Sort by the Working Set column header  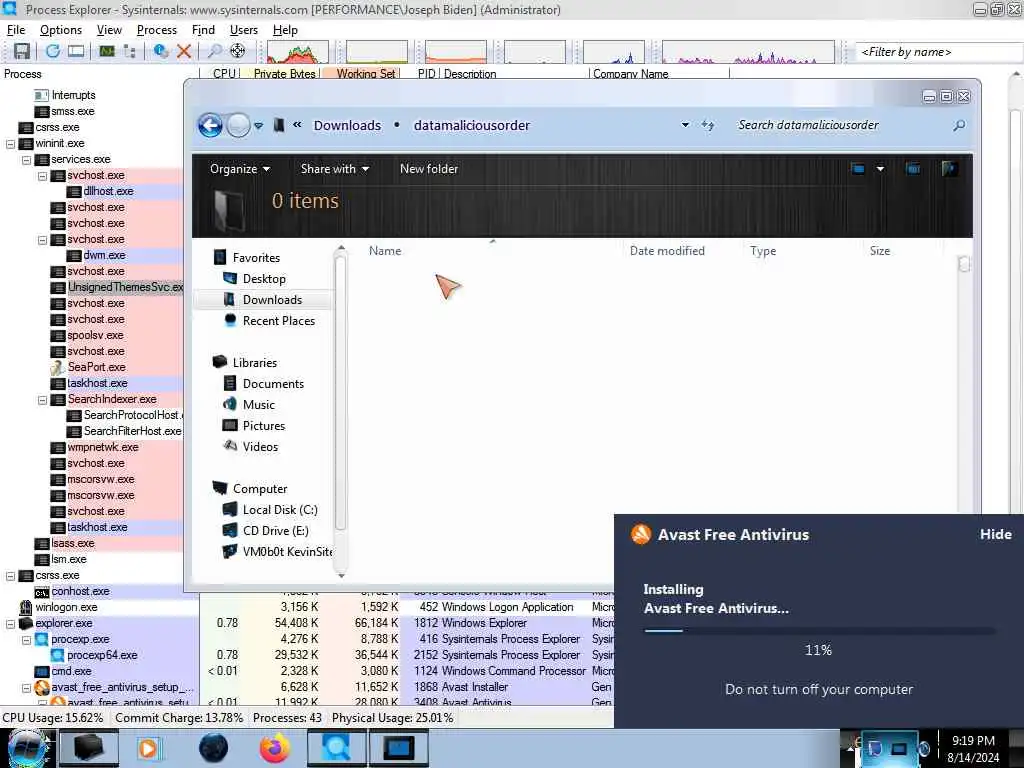[360, 74]
